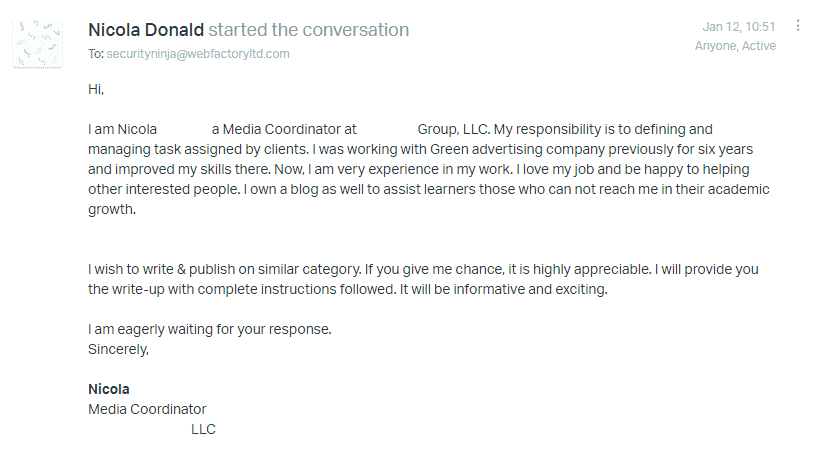815x451 pixels.
Task: Click the 'Hi,' greeting line
Action: pos(96,89)
